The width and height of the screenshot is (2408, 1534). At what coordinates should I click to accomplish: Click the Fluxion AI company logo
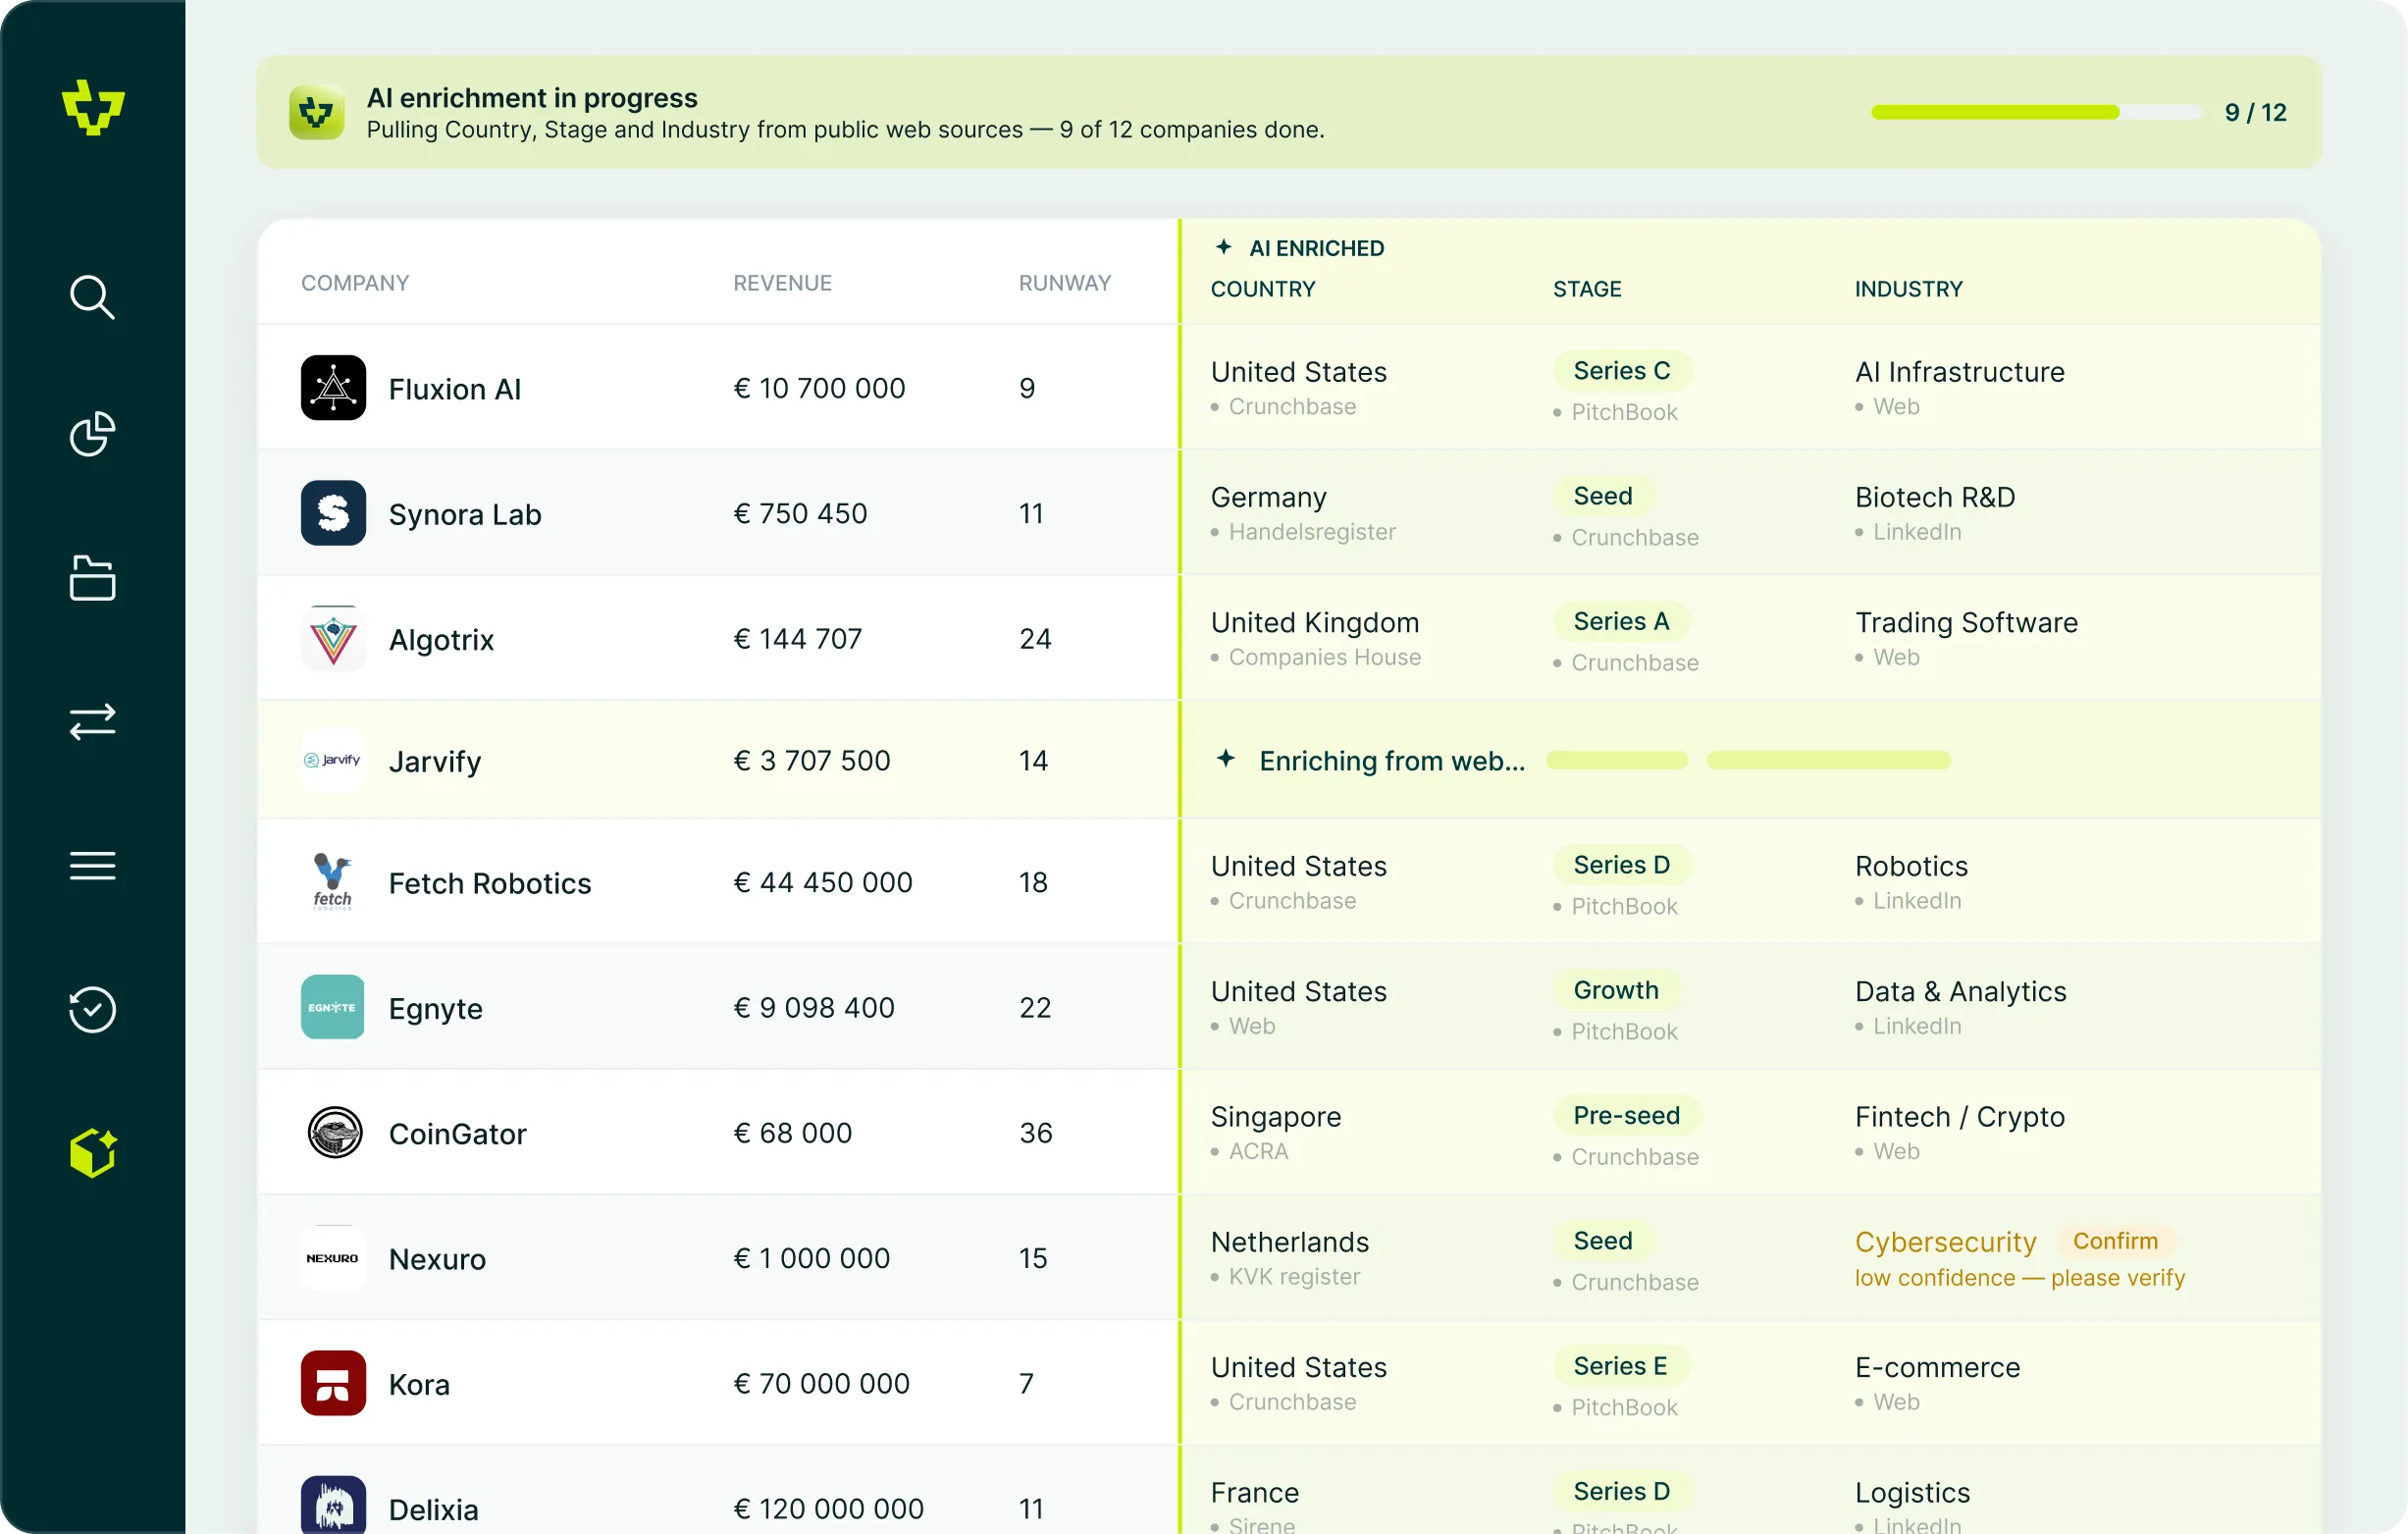tap(333, 388)
